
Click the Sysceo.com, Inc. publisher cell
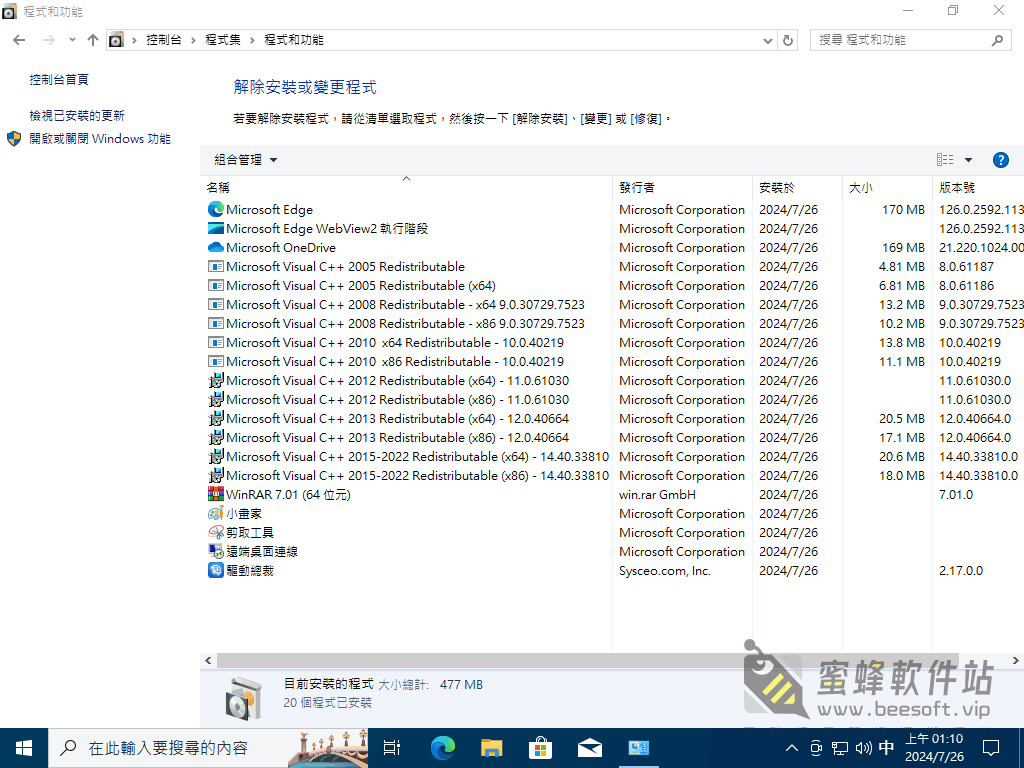coord(664,570)
